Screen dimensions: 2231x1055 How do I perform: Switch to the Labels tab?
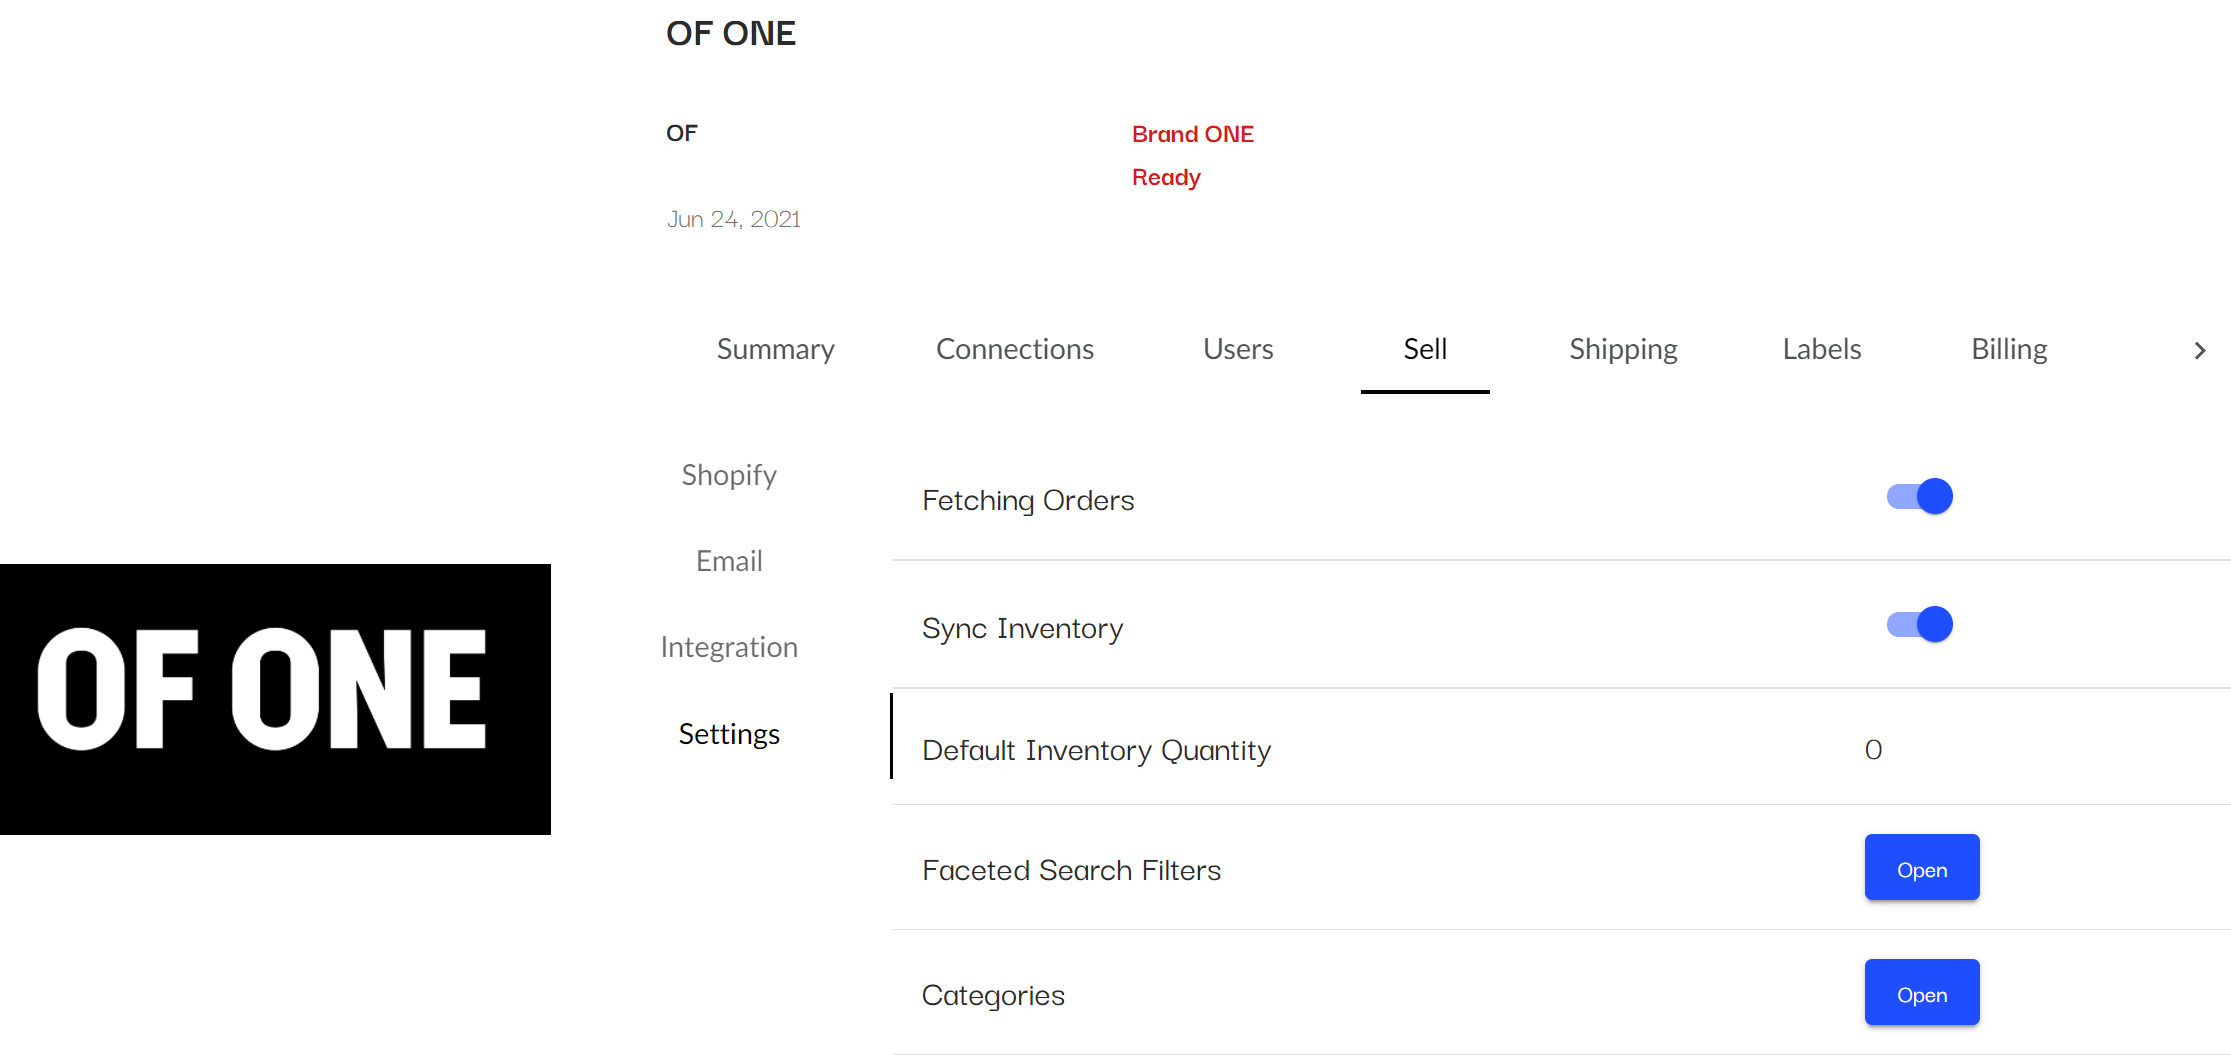[1821, 349]
